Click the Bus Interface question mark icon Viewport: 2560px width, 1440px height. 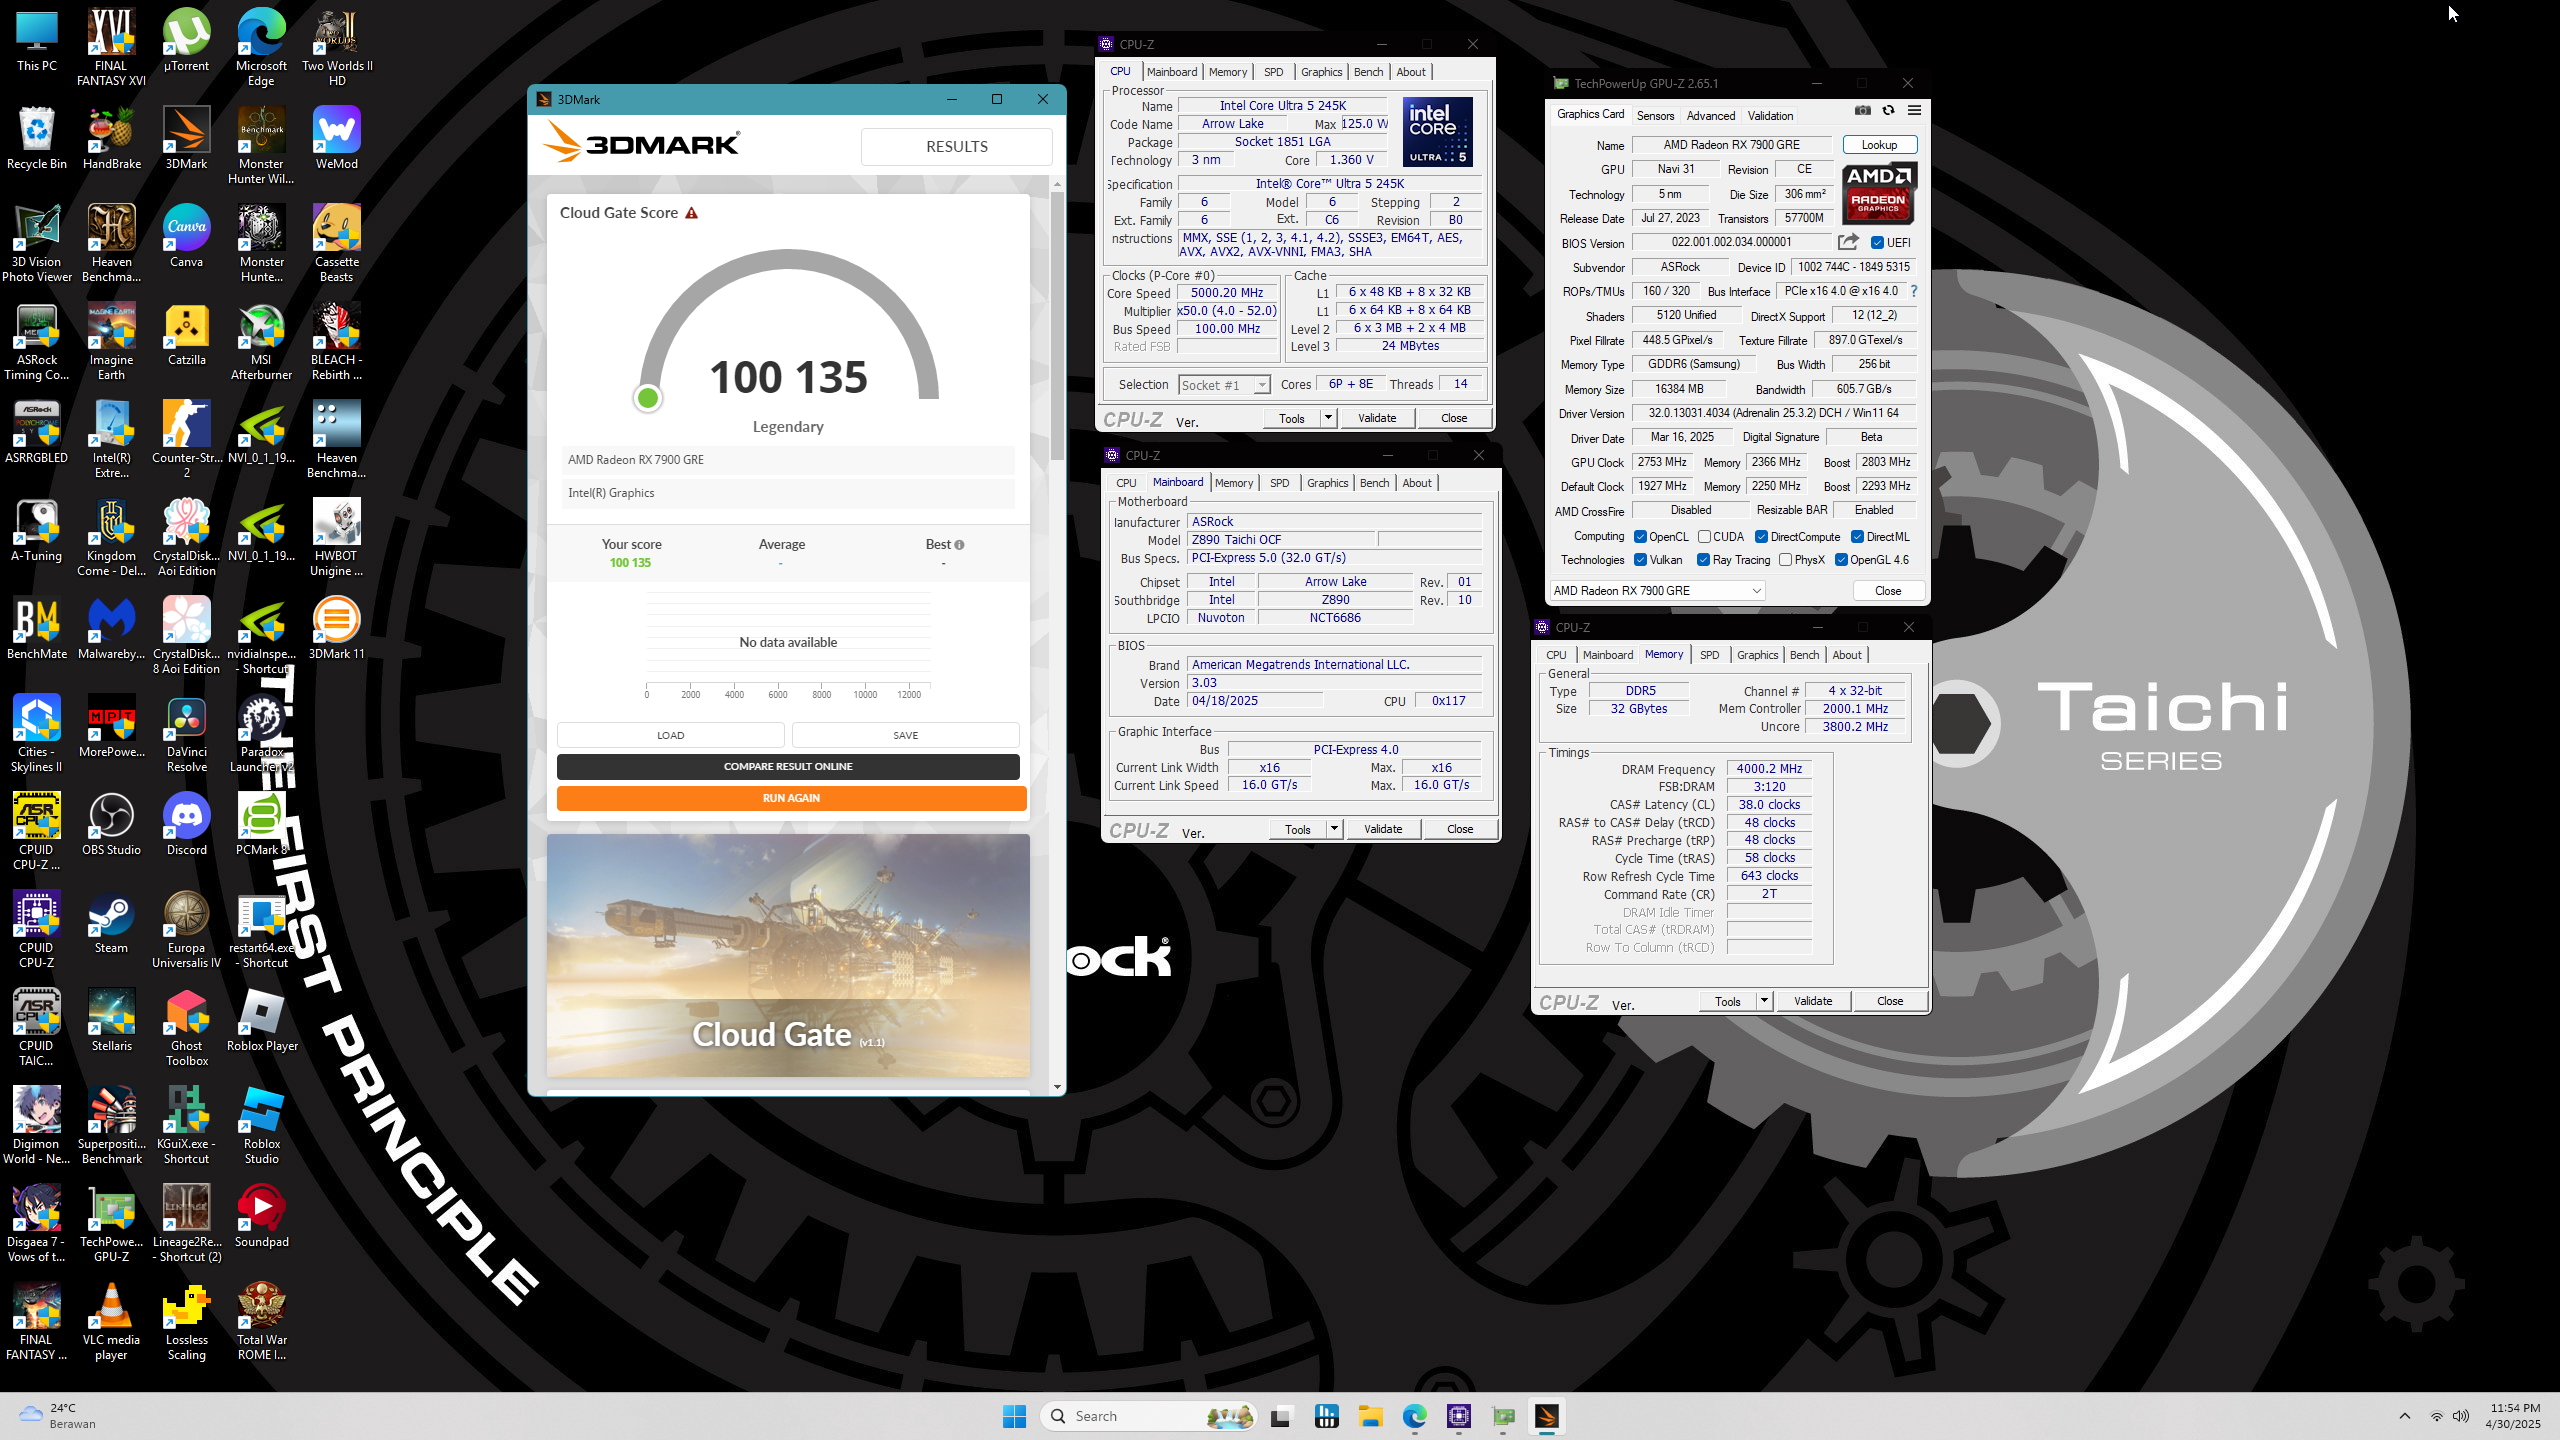(1914, 291)
